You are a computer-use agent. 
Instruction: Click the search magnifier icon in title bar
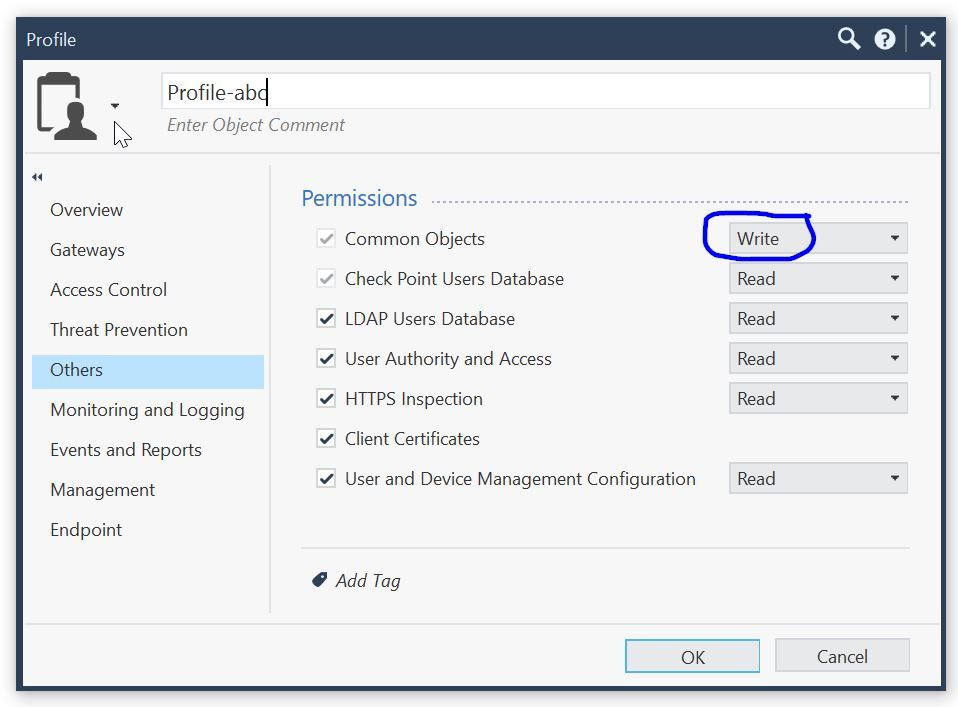point(849,38)
